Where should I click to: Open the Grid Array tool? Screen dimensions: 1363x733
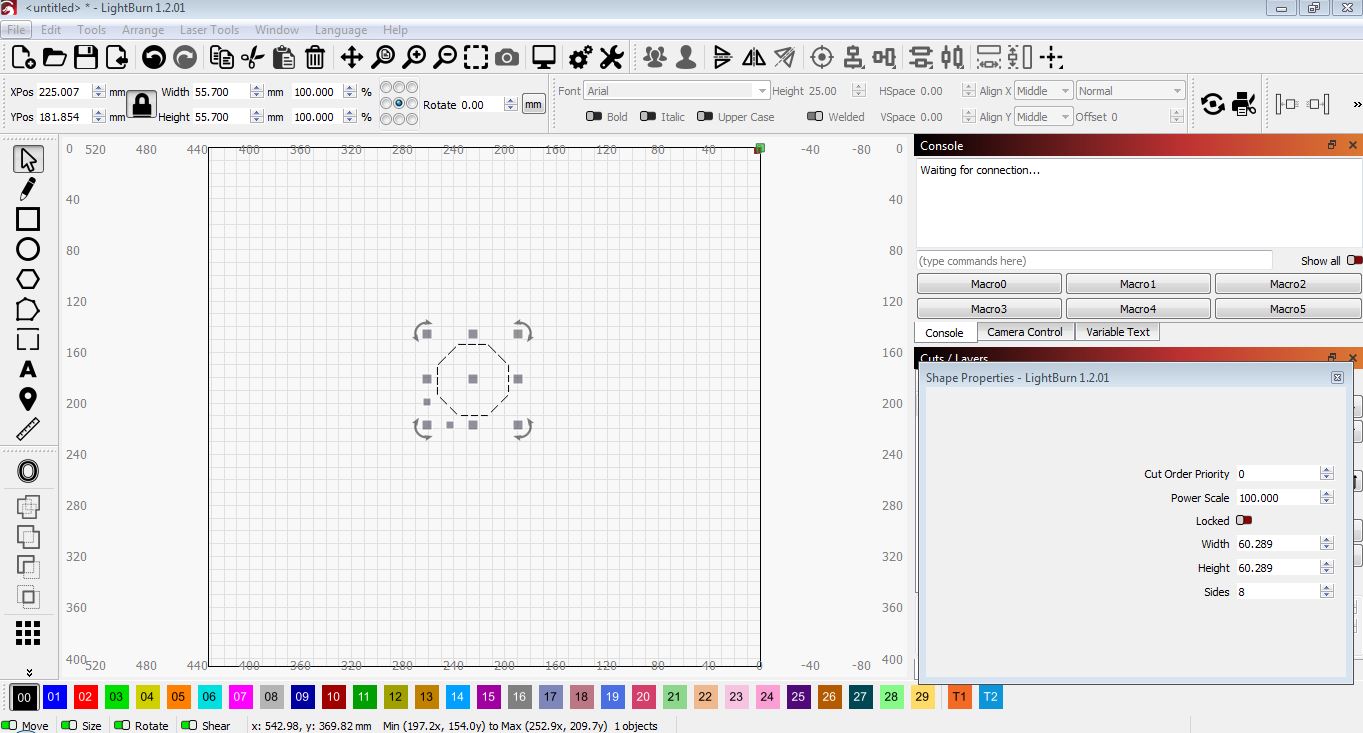pos(28,632)
